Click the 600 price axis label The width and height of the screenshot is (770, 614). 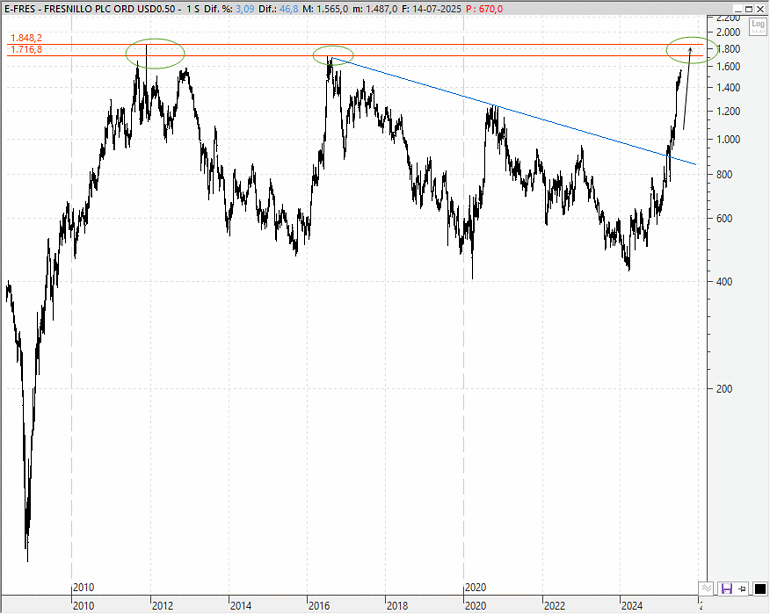(724, 219)
